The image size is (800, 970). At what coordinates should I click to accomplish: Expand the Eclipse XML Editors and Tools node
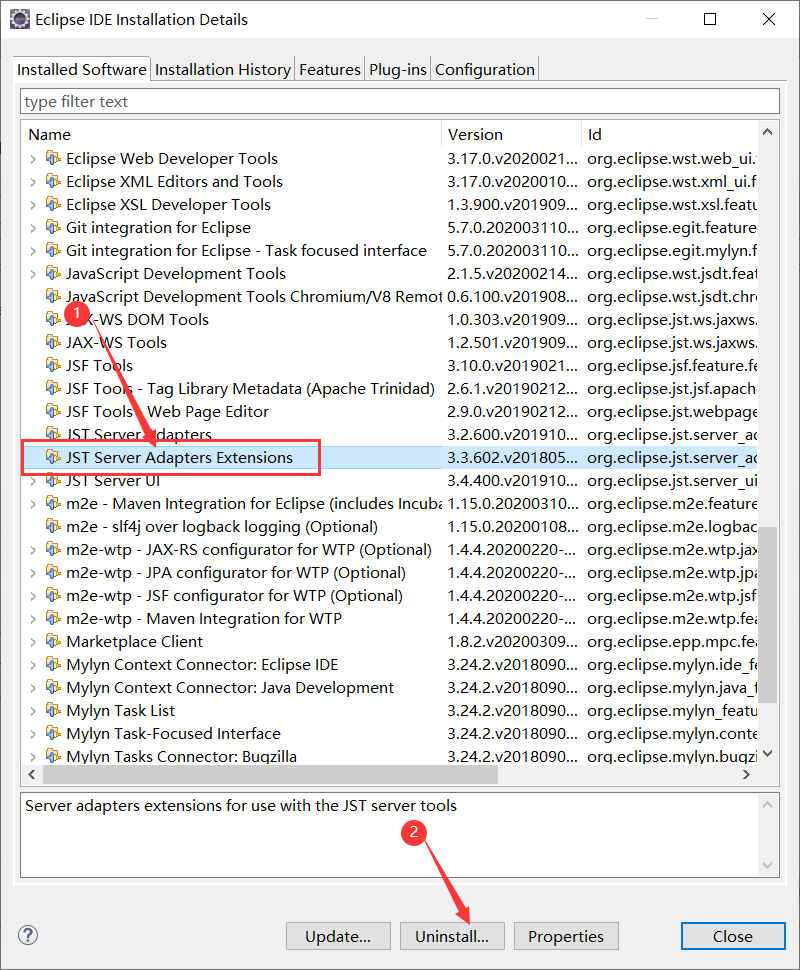pyautogui.click(x=30, y=181)
